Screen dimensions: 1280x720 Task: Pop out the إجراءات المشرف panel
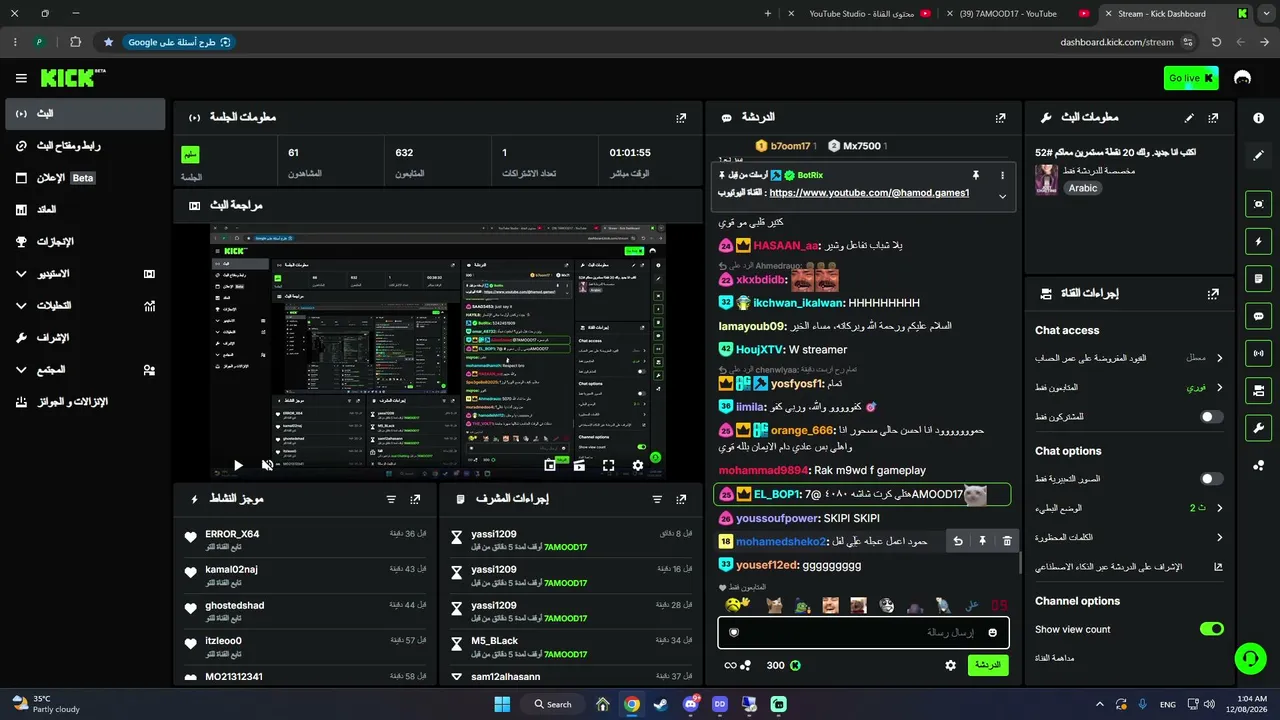pyautogui.click(x=681, y=499)
